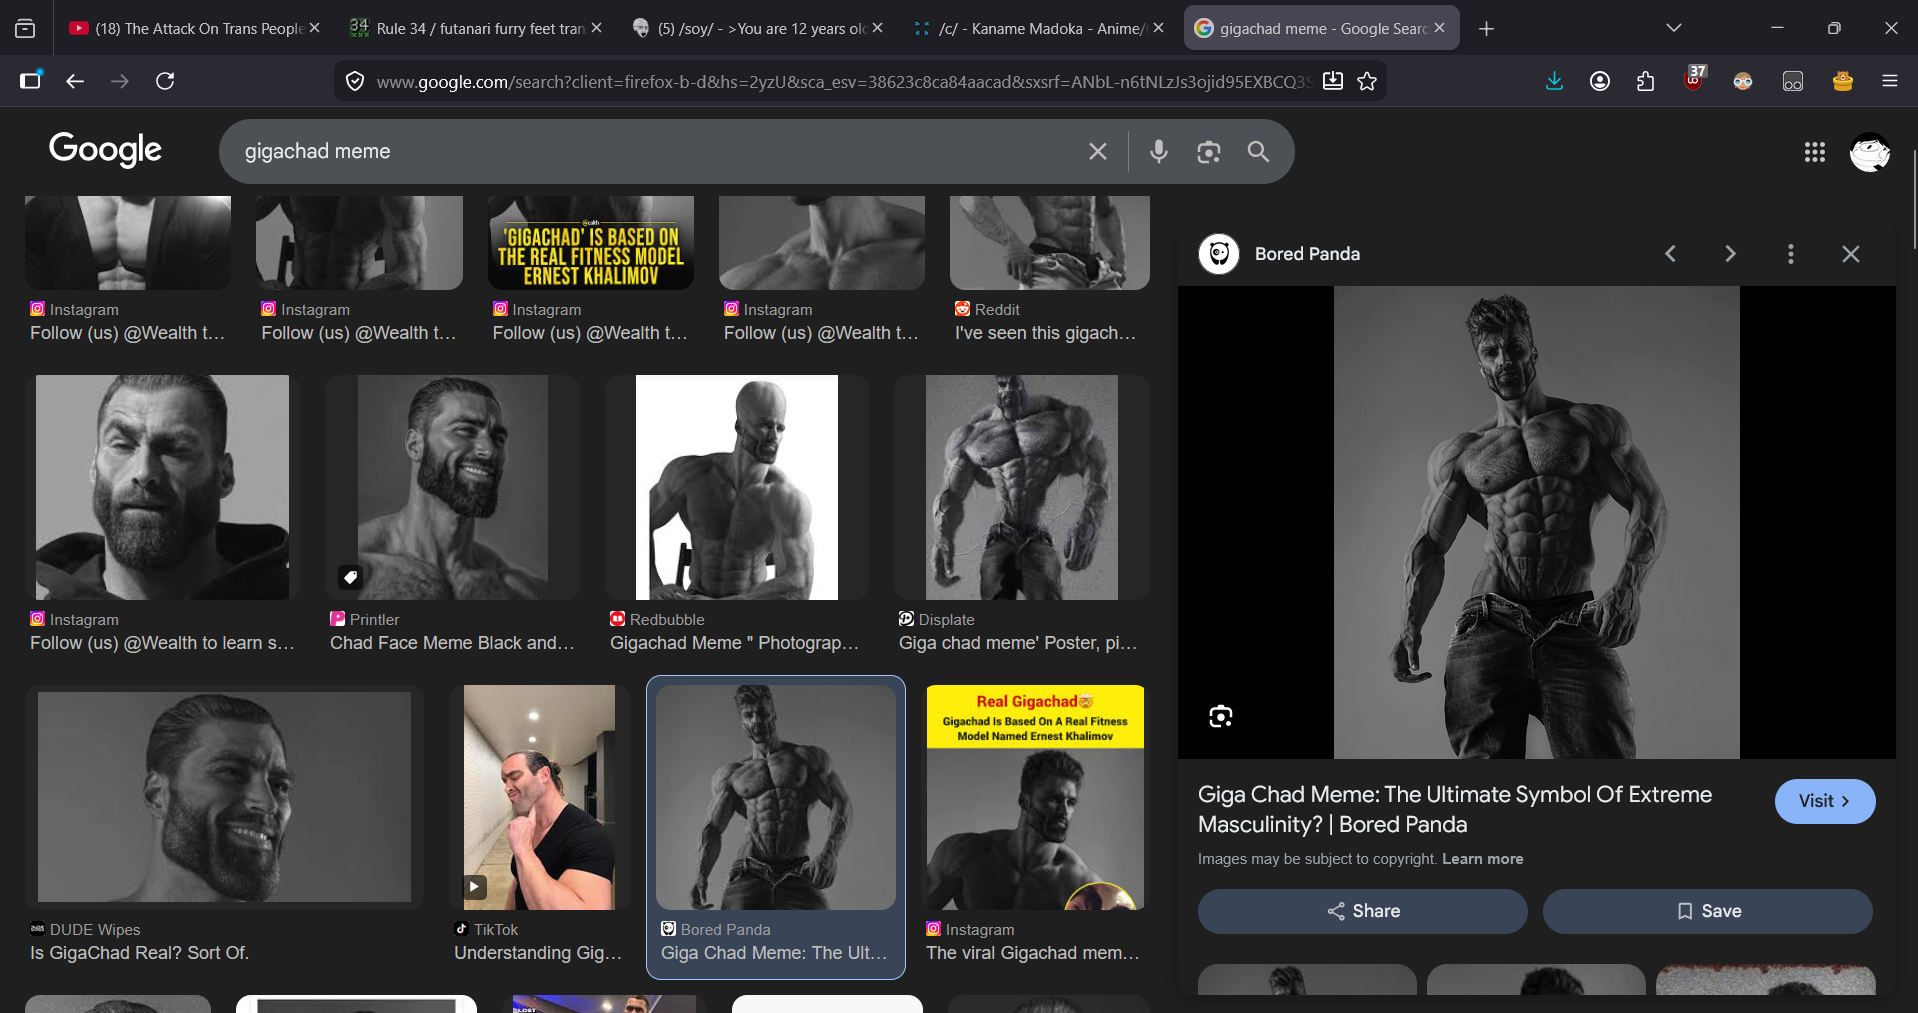The width and height of the screenshot is (1918, 1013).
Task: Open the Displate Giga chad poster thumbnail
Action: tap(1022, 488)
